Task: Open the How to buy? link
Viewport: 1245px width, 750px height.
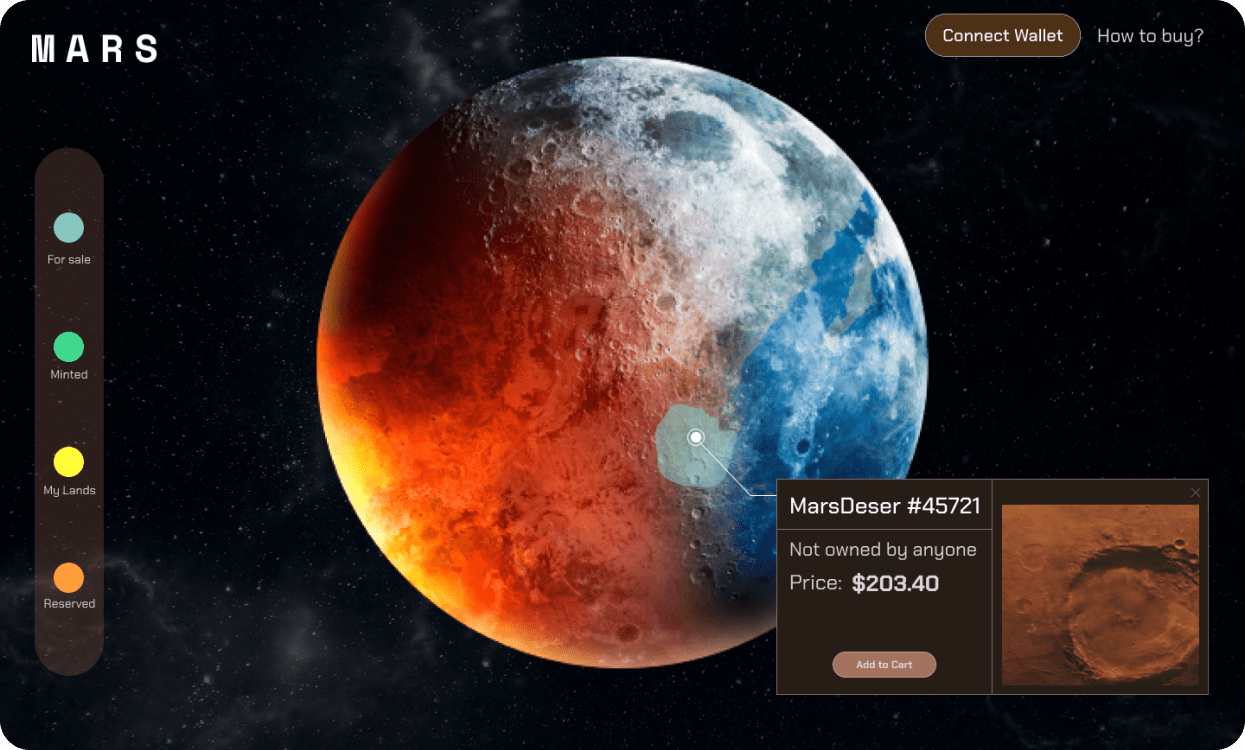Action: pos(1150,36)
